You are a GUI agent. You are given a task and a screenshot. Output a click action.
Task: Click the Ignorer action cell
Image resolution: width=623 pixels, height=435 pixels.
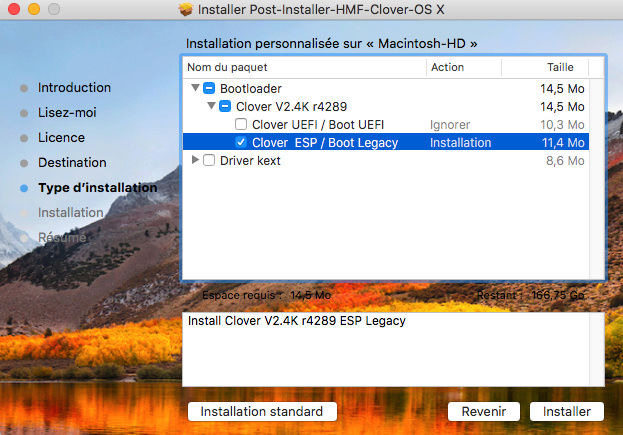[x=450, y=125]
